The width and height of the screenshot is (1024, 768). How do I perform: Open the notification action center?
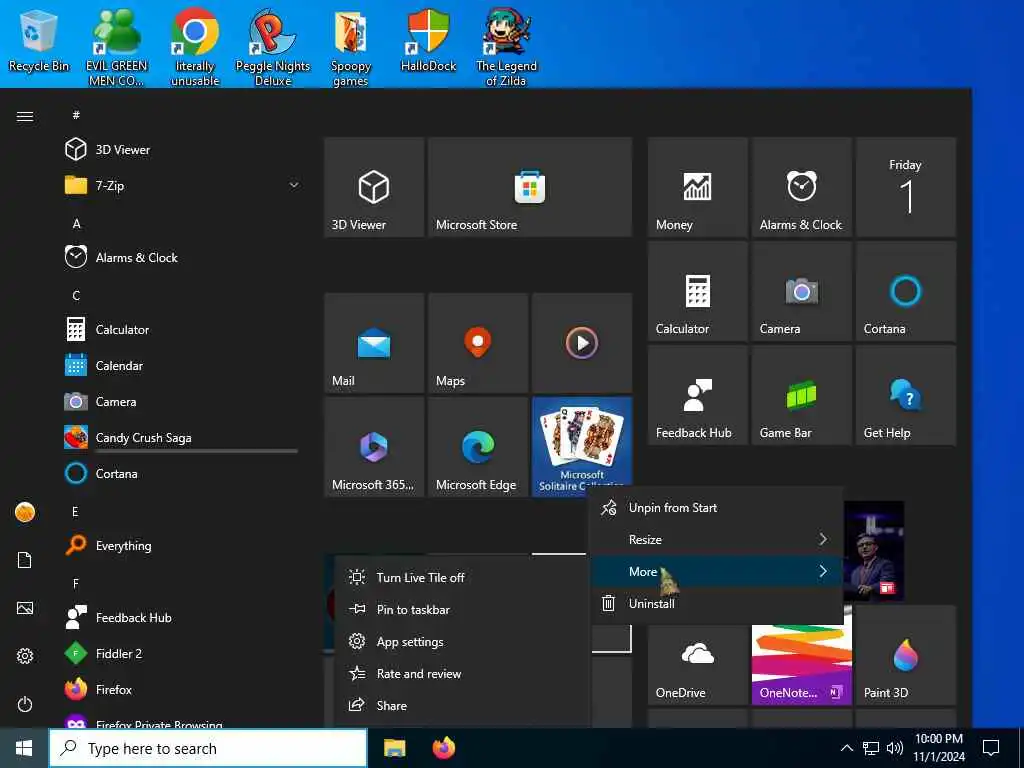991,748
